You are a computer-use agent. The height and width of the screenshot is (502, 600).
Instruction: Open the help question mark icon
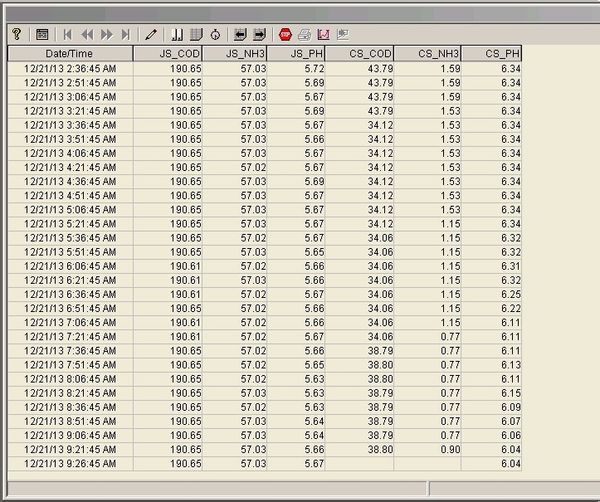pyautogui.click(x=16, y=34)
